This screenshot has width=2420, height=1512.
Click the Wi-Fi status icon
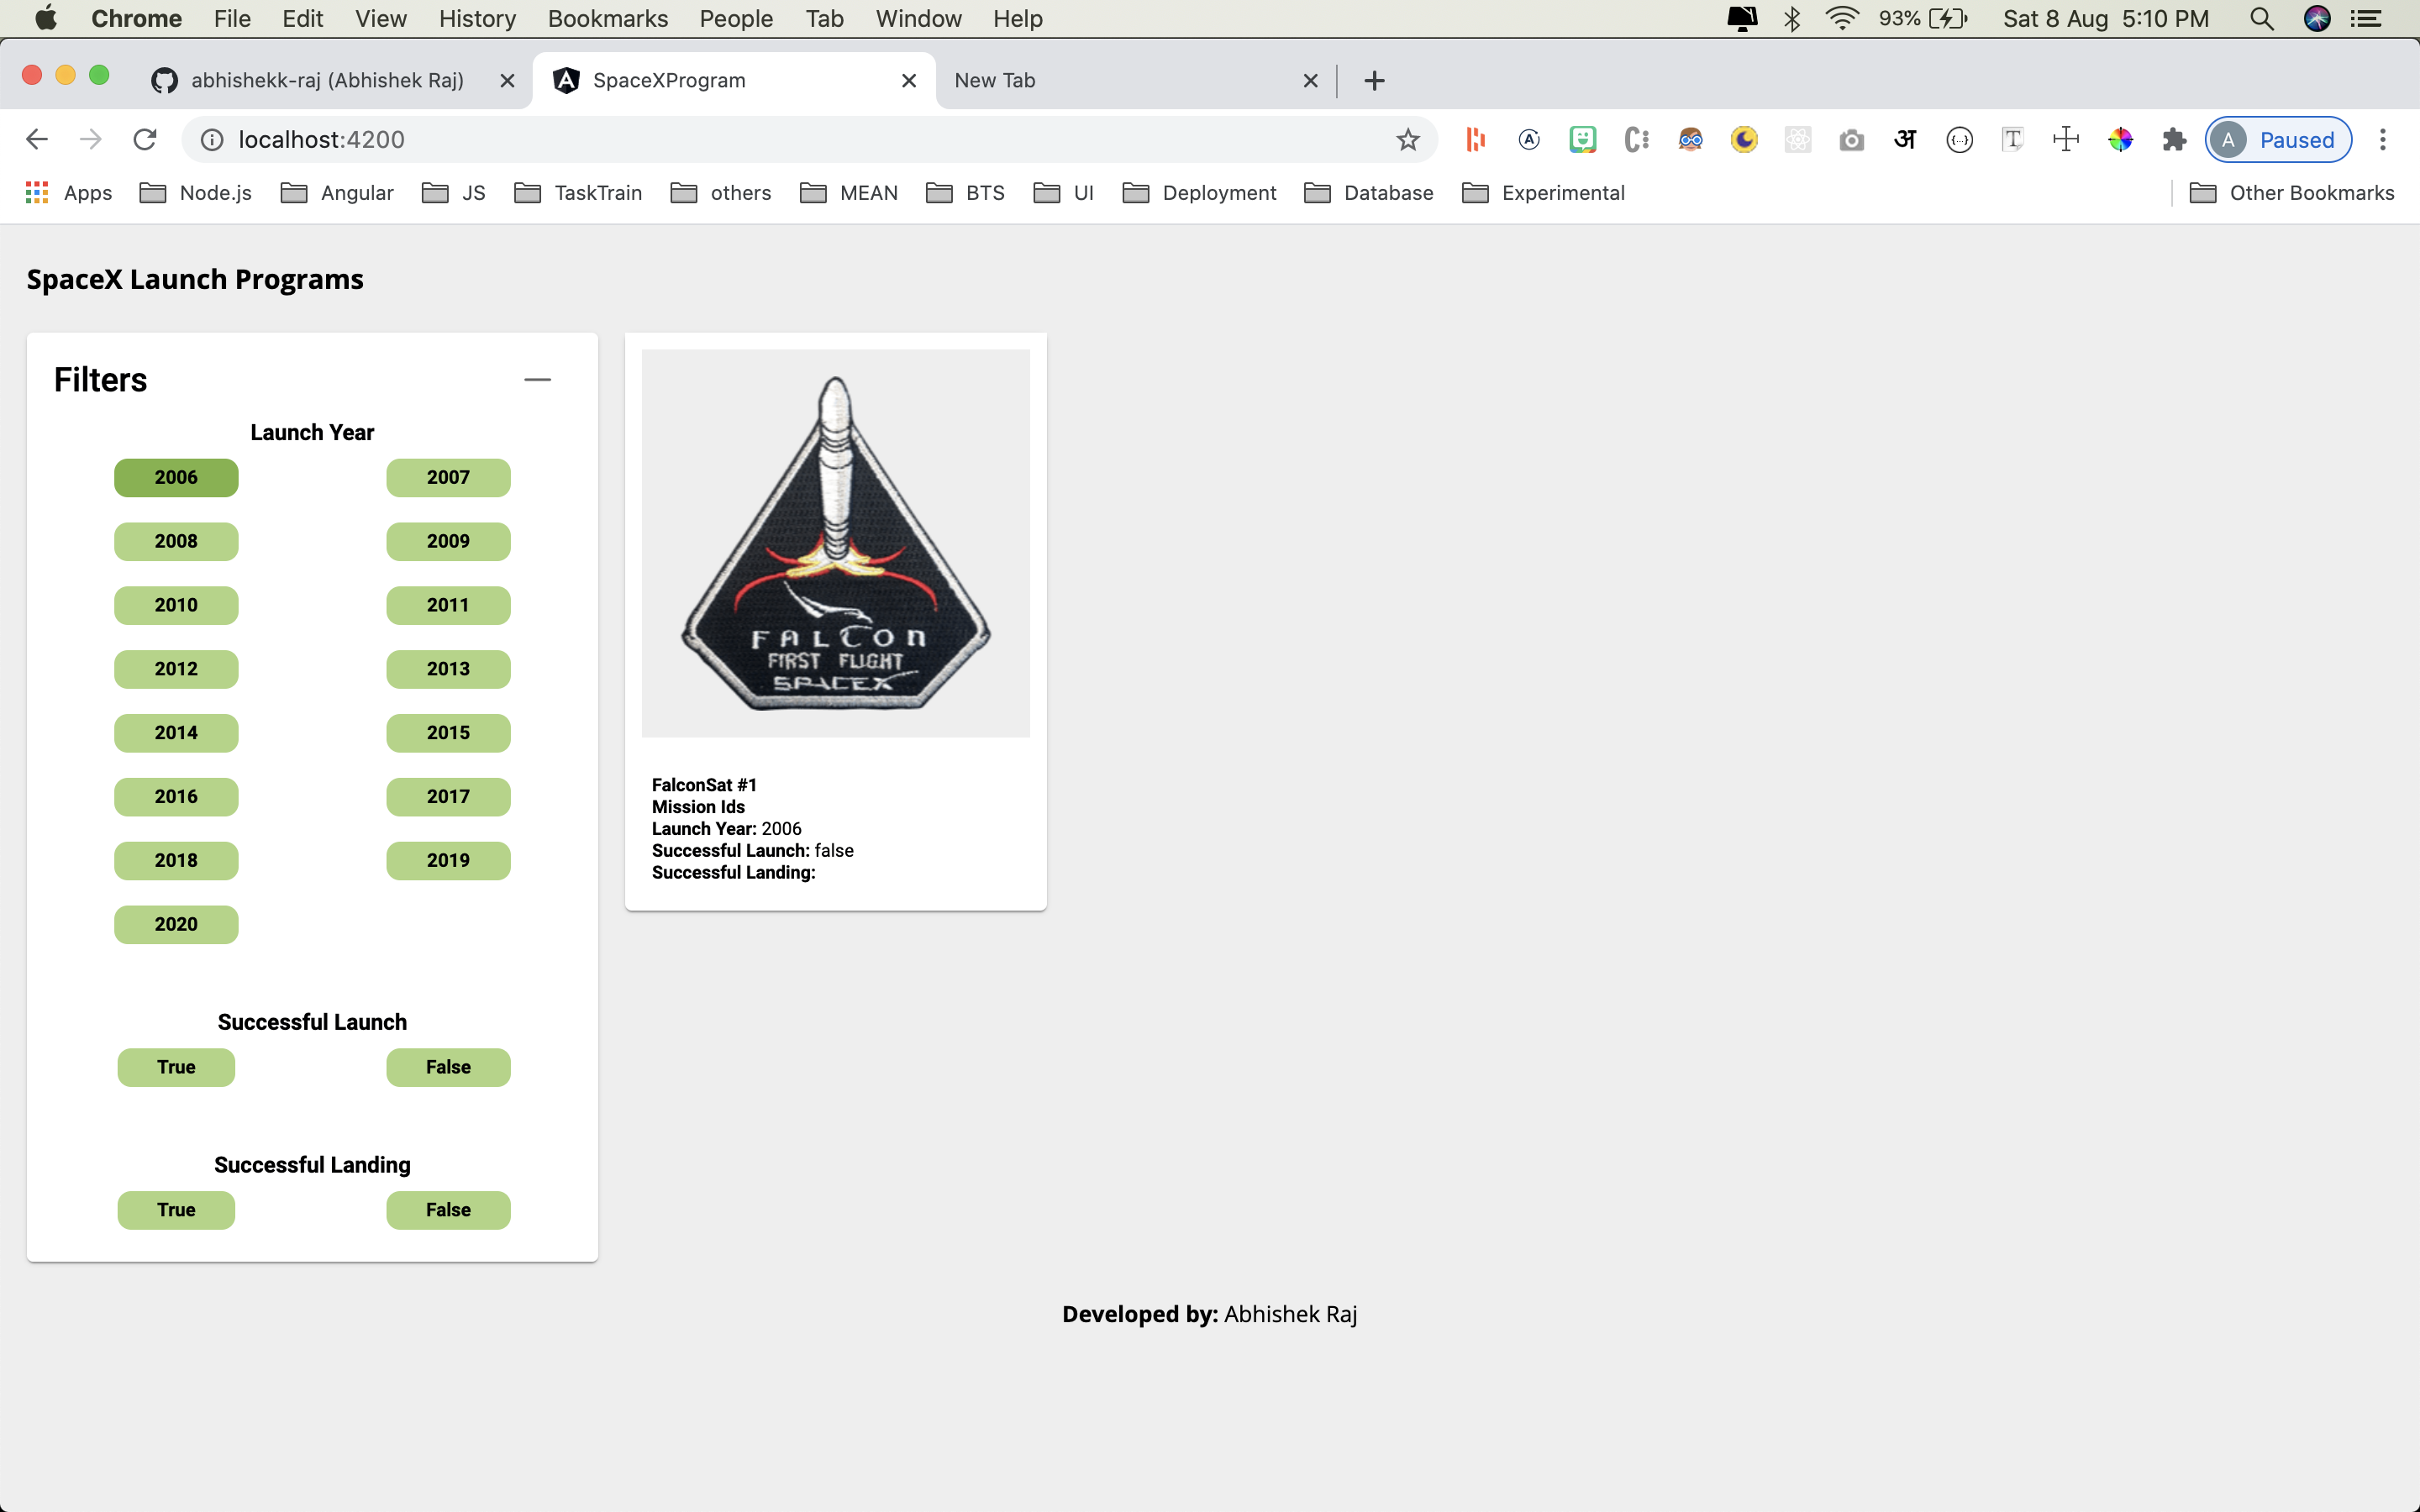pyautogui.click(x=1842, y=18)
